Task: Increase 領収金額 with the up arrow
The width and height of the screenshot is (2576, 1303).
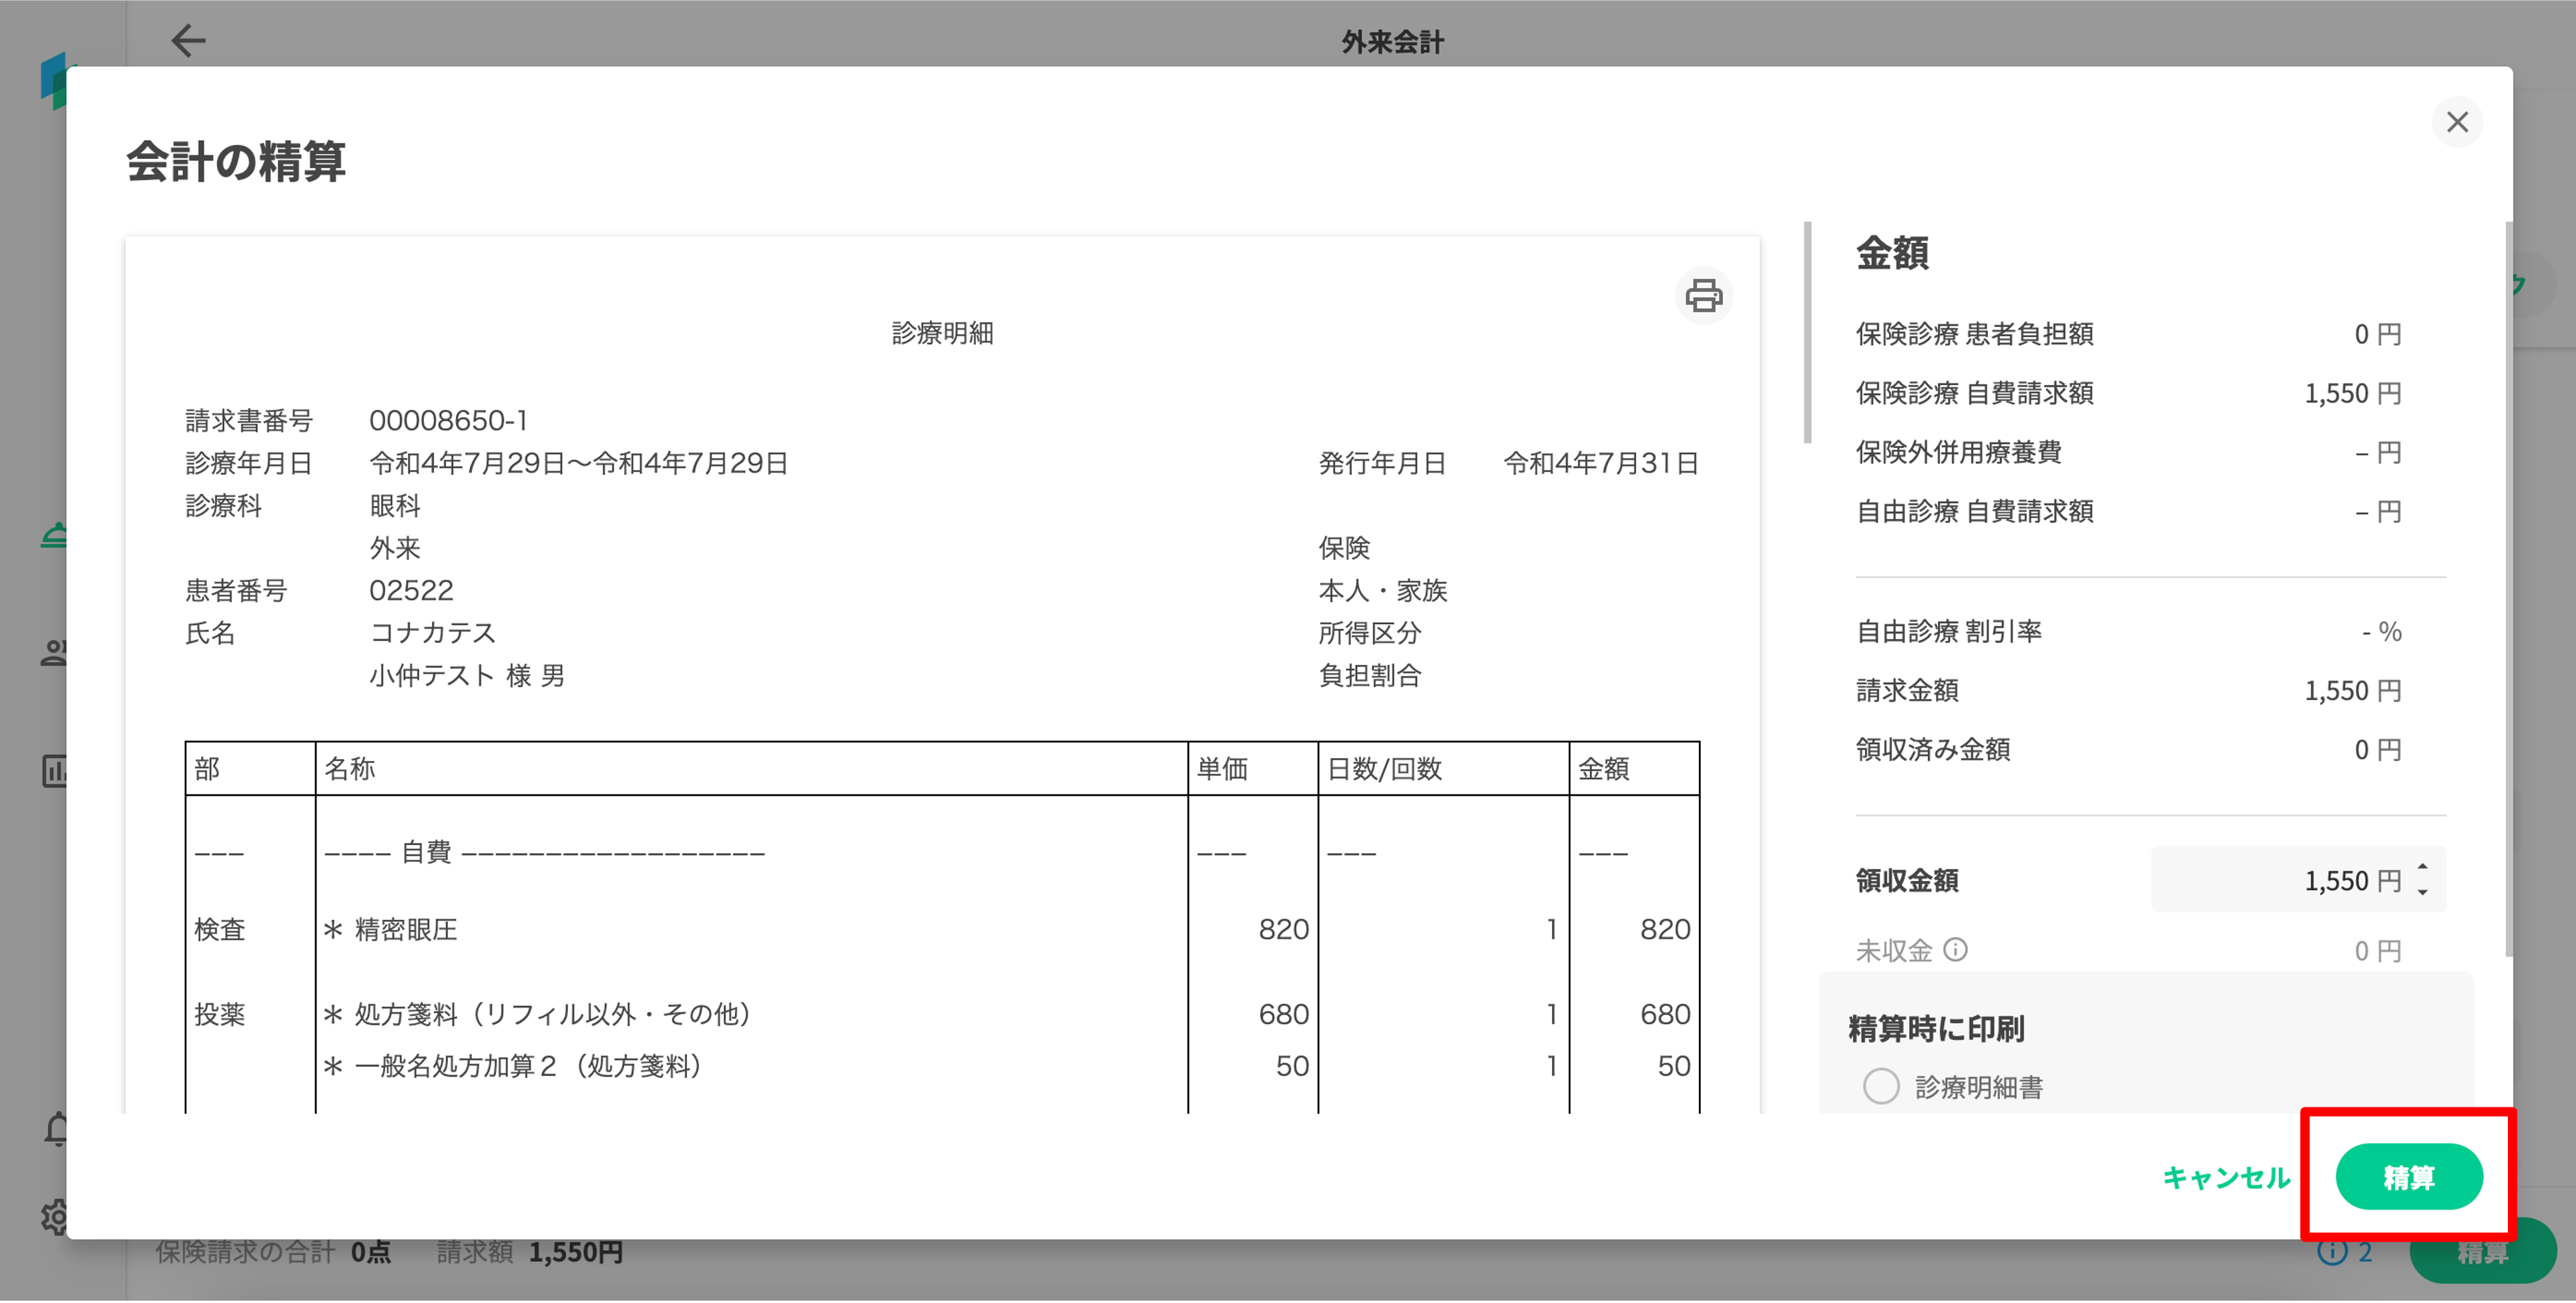Action: (2422, 867)
